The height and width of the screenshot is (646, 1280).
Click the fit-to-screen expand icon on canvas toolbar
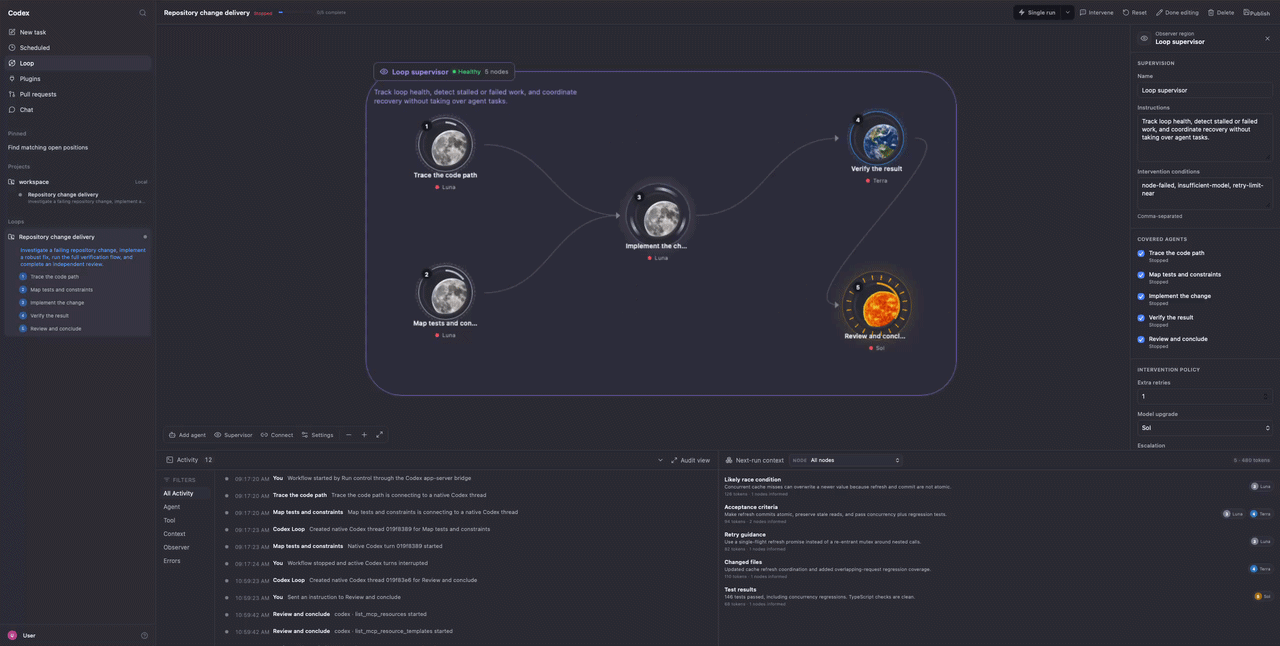point(379,435)
